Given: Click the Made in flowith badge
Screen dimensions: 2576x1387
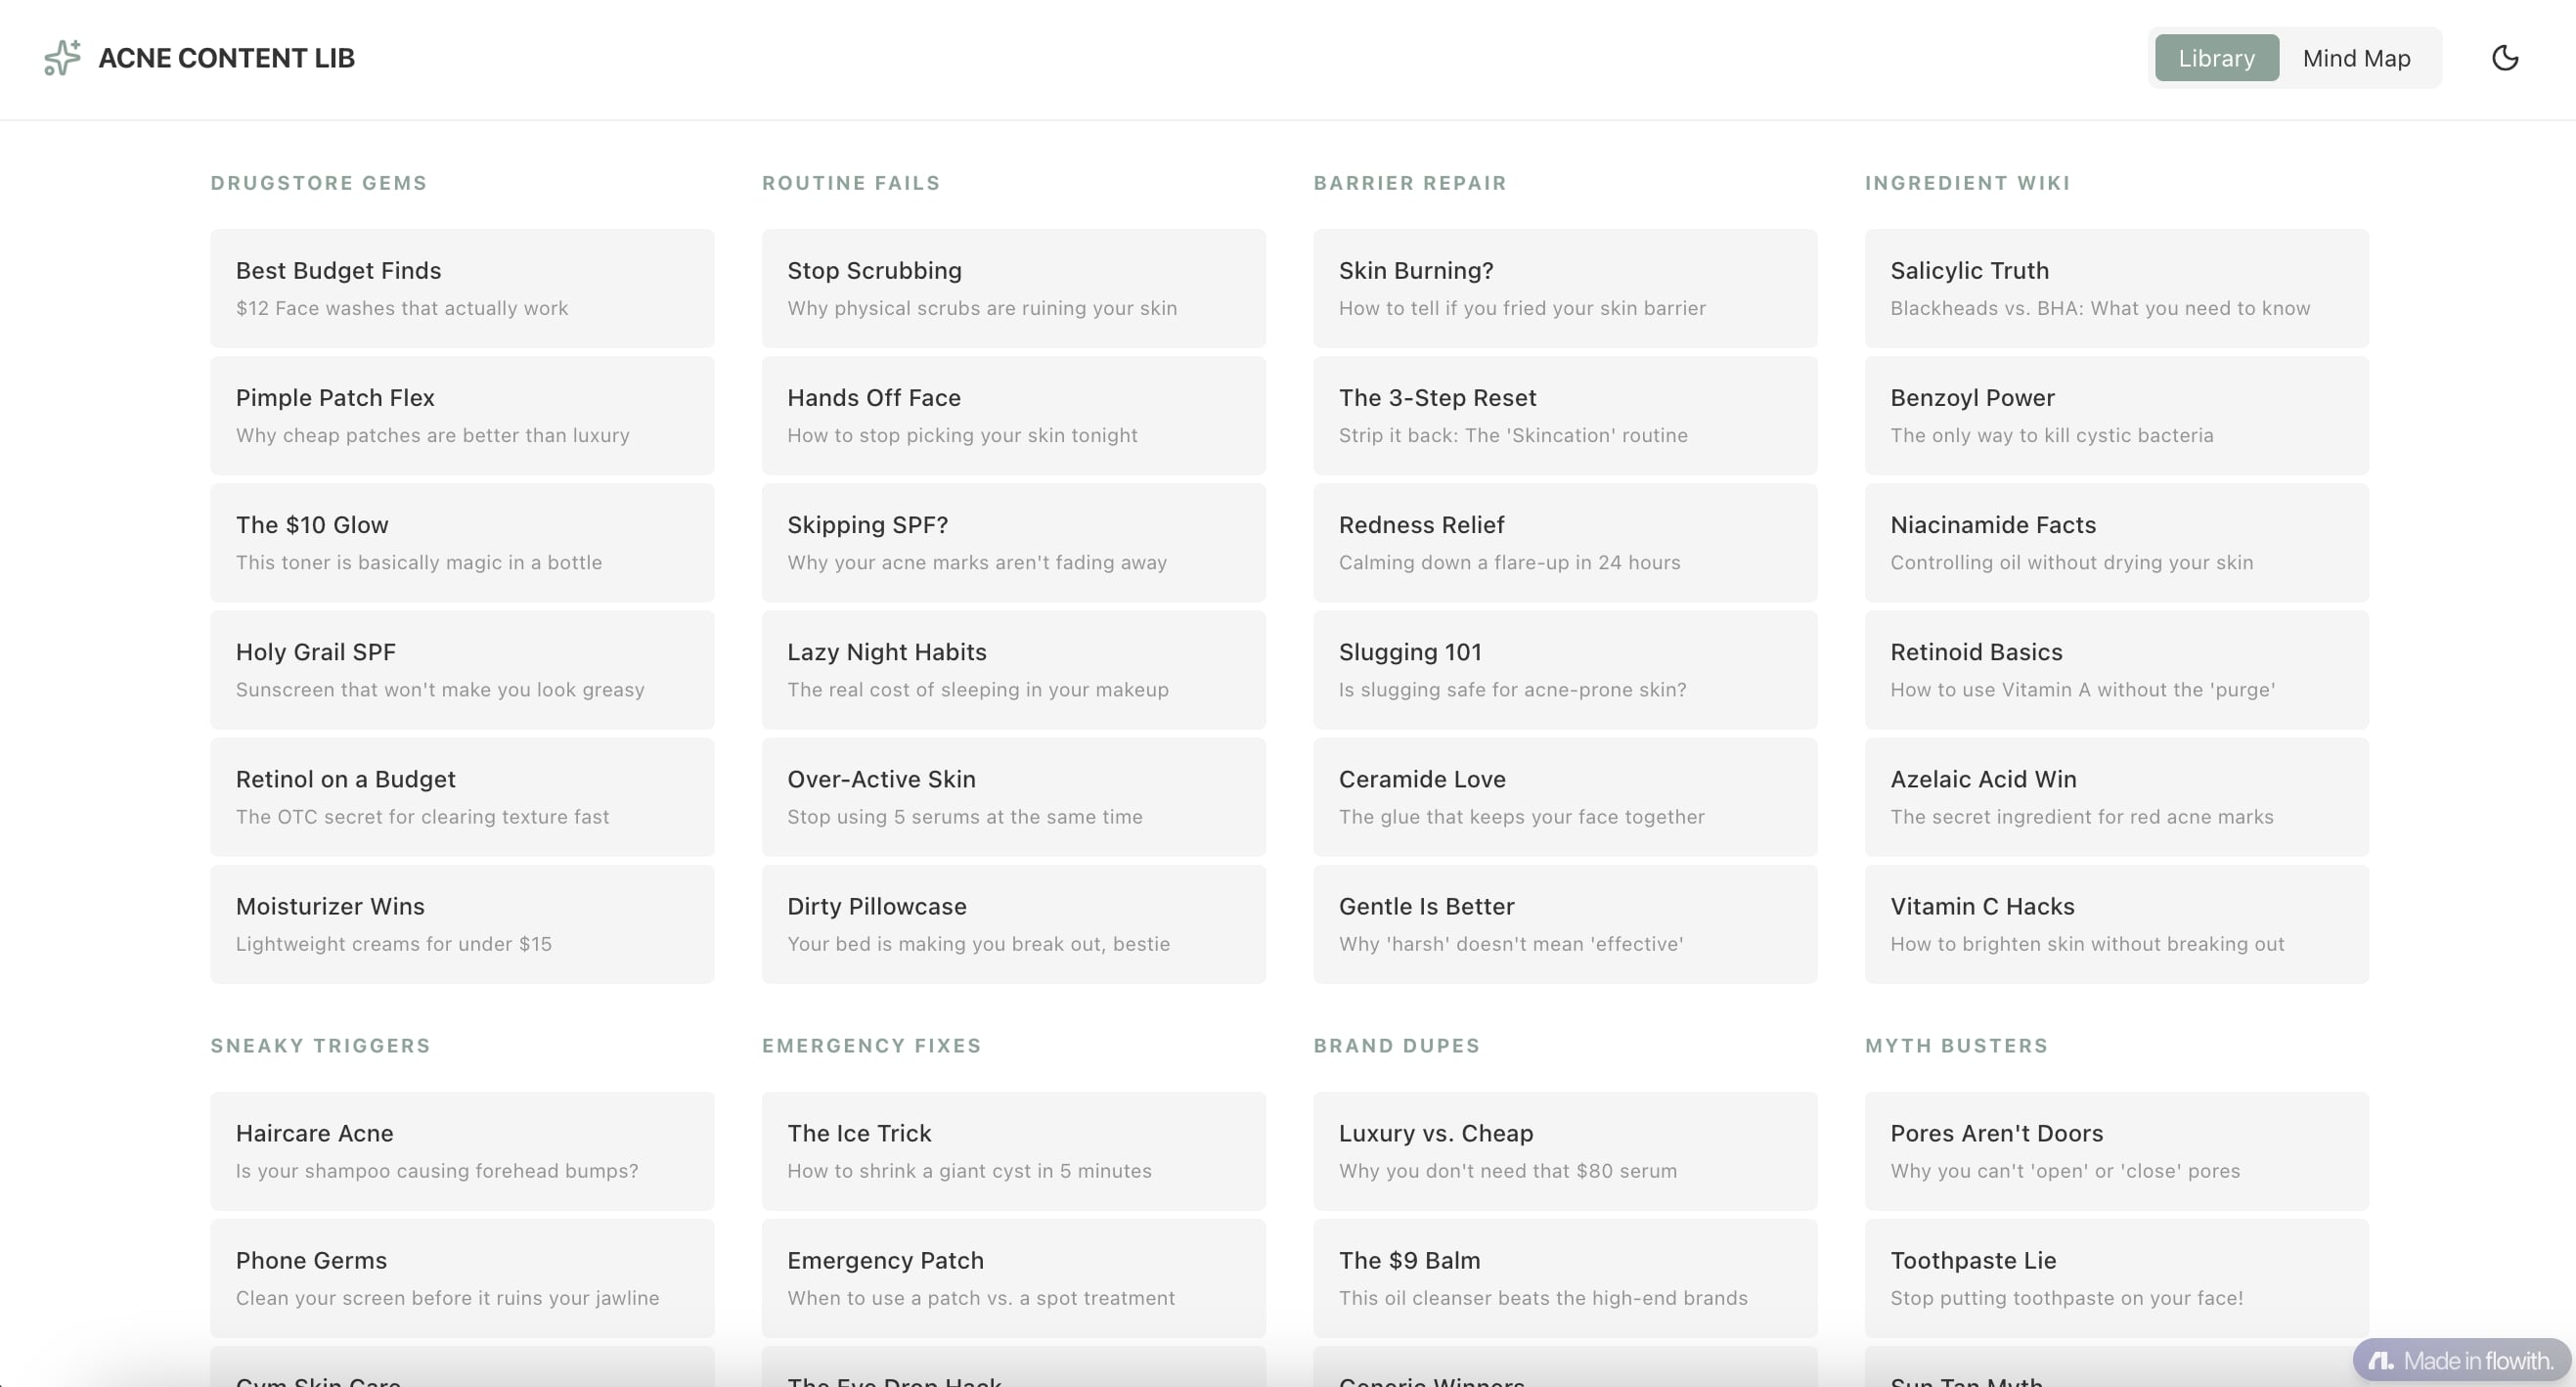Looking at the screenshot, I should tap(2460, 1360).
